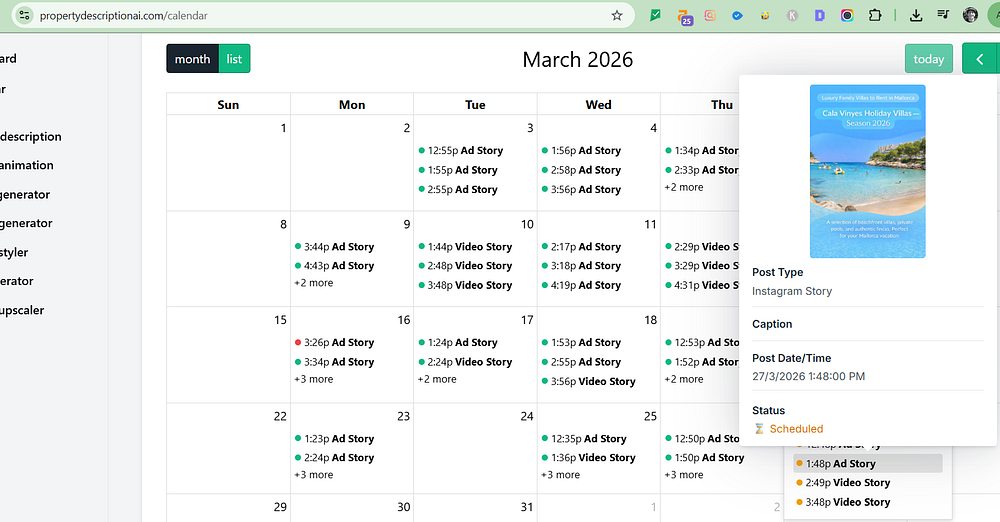
Task: Go to previous month with left arrow
Action: 980,59
